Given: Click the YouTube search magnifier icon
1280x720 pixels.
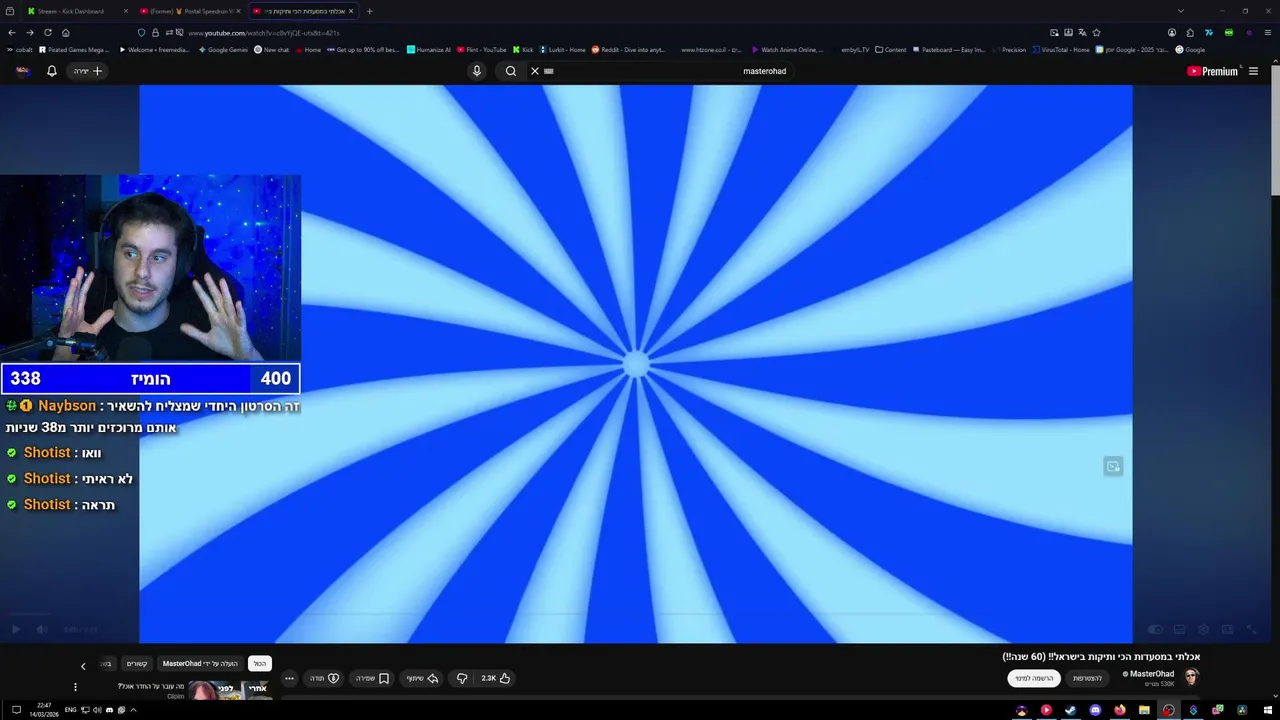Looking at the screenshot, I should point(511,71).
